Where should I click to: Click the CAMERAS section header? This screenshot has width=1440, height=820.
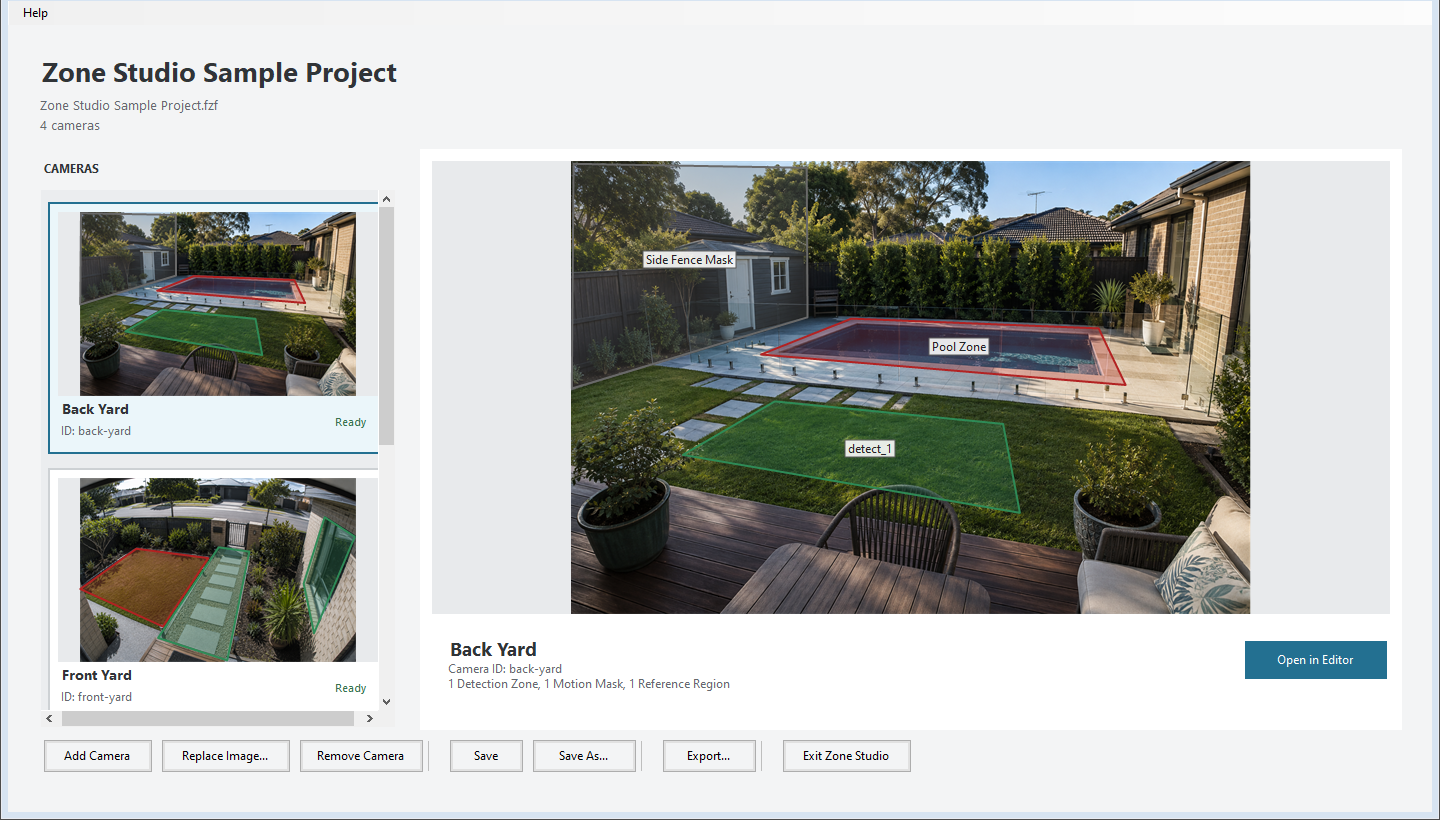point(71,169)
